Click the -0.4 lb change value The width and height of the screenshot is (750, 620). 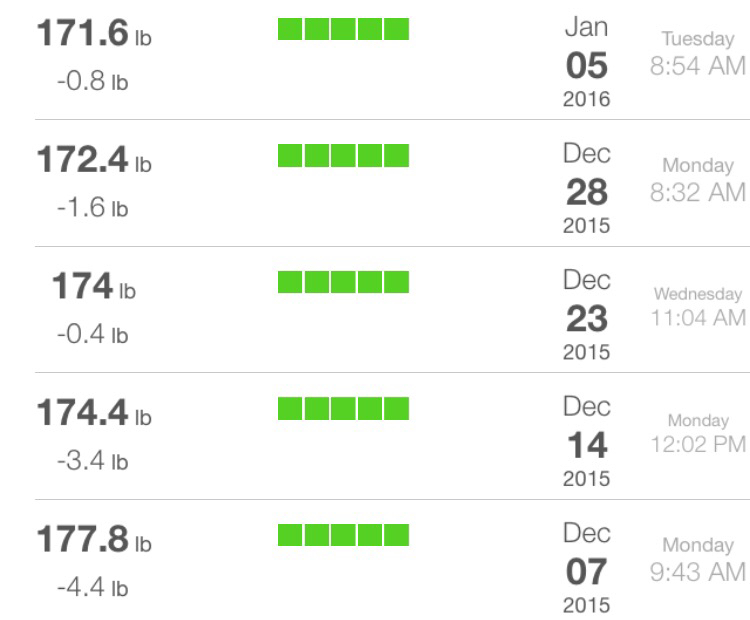(x=93, y=333)
